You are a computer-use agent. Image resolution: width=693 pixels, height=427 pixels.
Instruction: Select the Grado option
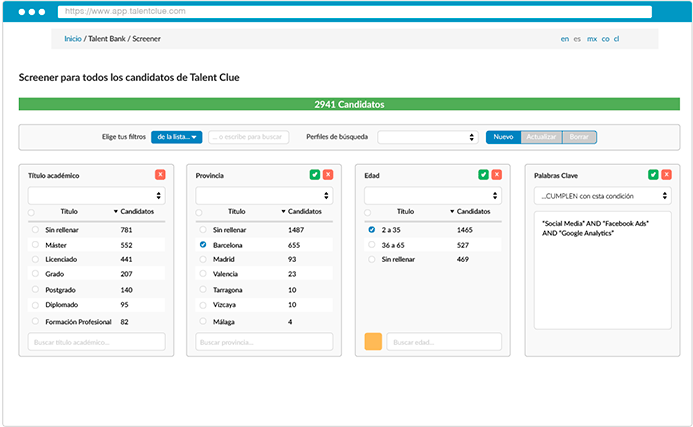tap(35, 274)
